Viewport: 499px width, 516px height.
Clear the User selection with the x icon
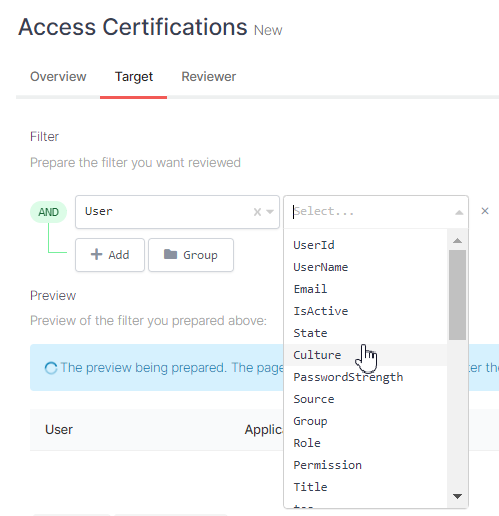coord(257,212)
